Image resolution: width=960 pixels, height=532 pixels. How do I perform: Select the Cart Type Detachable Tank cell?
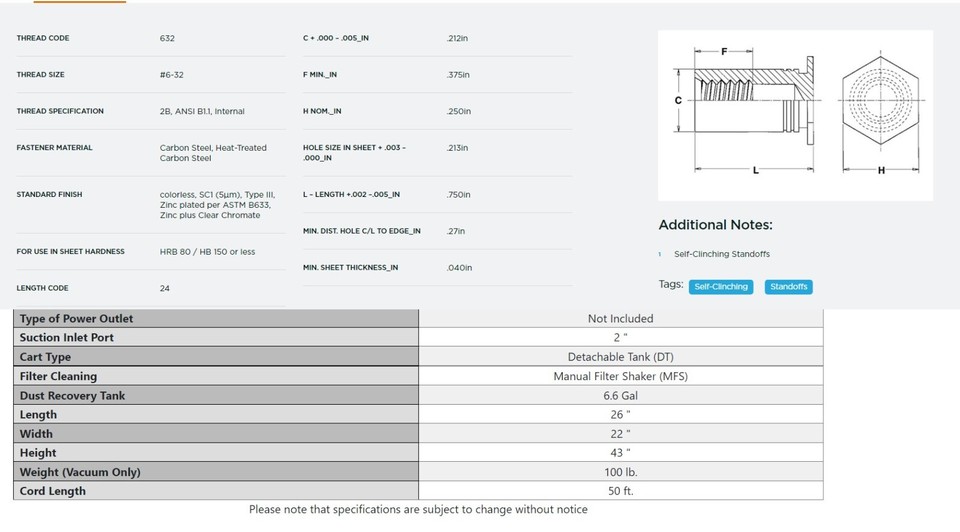tap(621, 357)
